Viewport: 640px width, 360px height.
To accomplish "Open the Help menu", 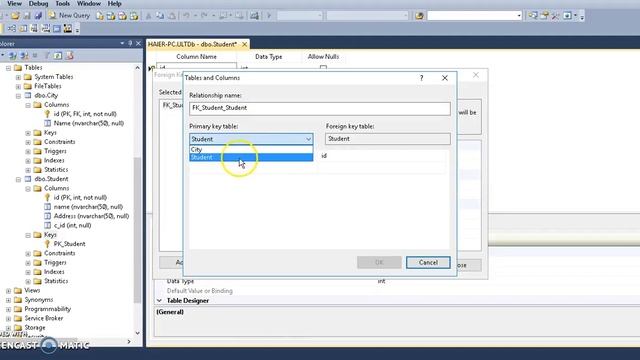I will (x=114, y=4).
